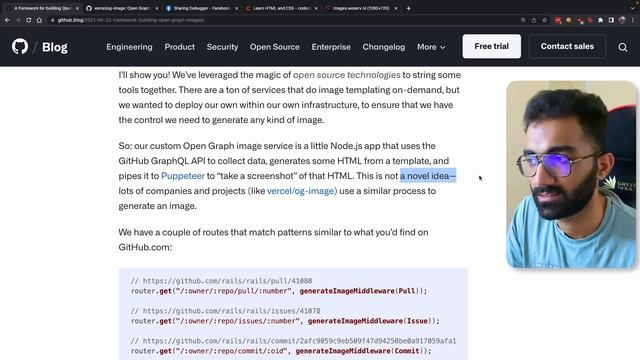Click the browser forward arrow
The width and height of the screenshot is (640, 360).
[18, 20]
